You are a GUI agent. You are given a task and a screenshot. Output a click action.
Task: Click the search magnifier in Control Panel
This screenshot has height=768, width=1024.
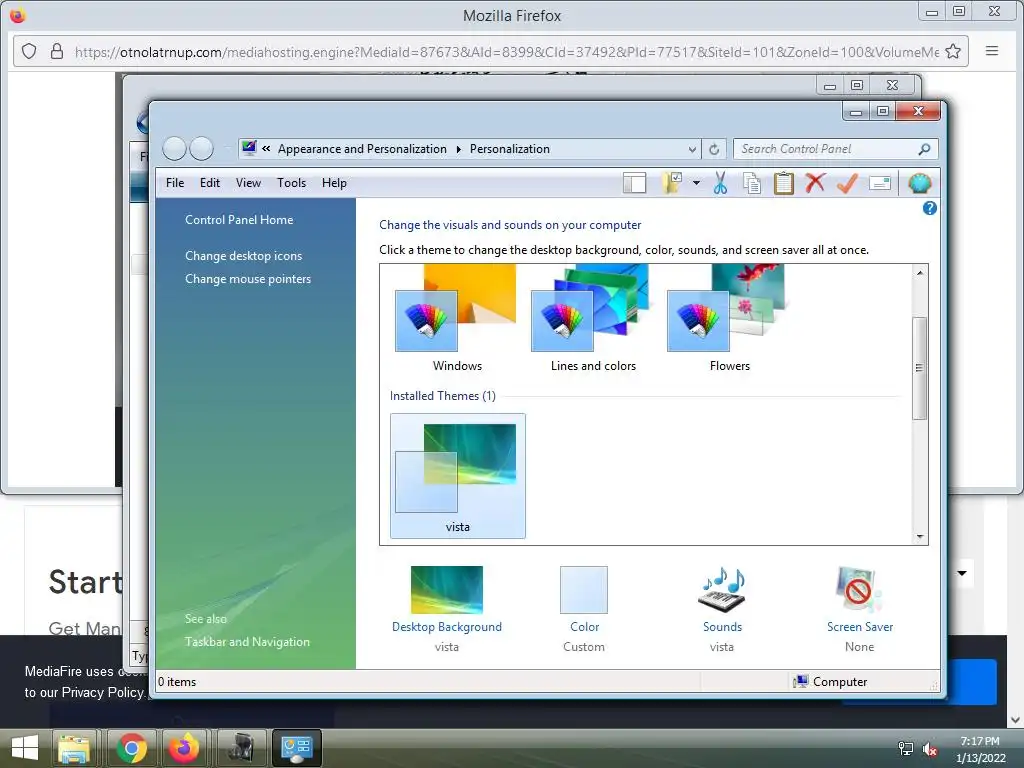click(924, 150)
